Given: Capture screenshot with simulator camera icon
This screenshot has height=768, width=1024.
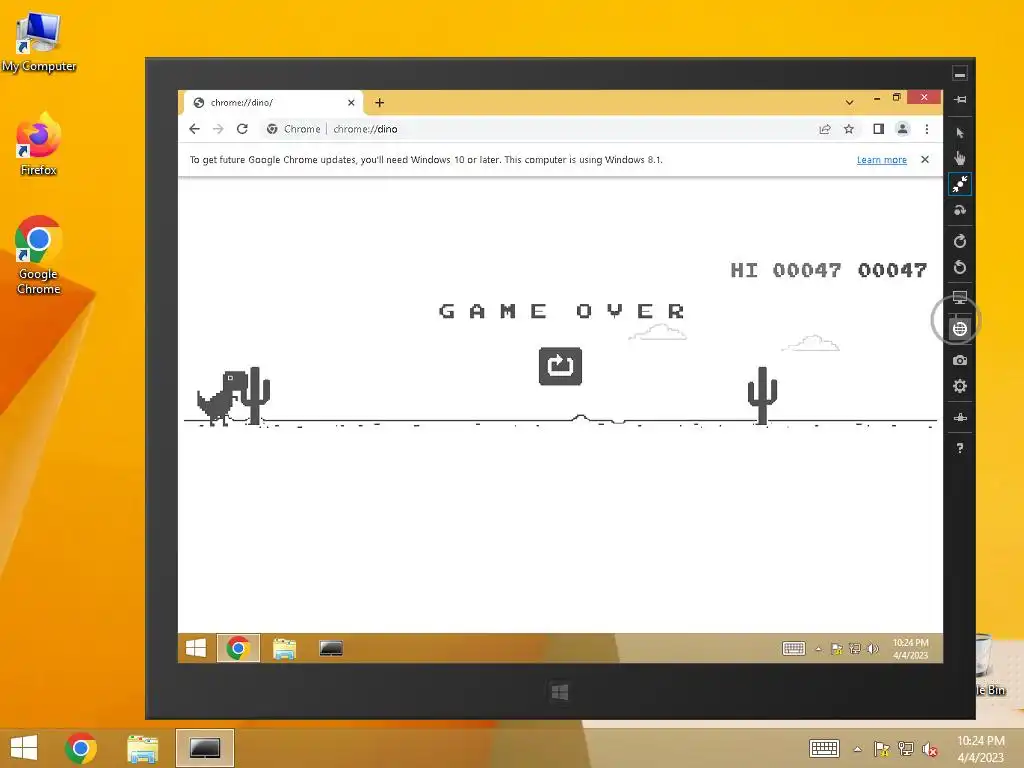Looking at the screenshot, I should coord(959,360).
